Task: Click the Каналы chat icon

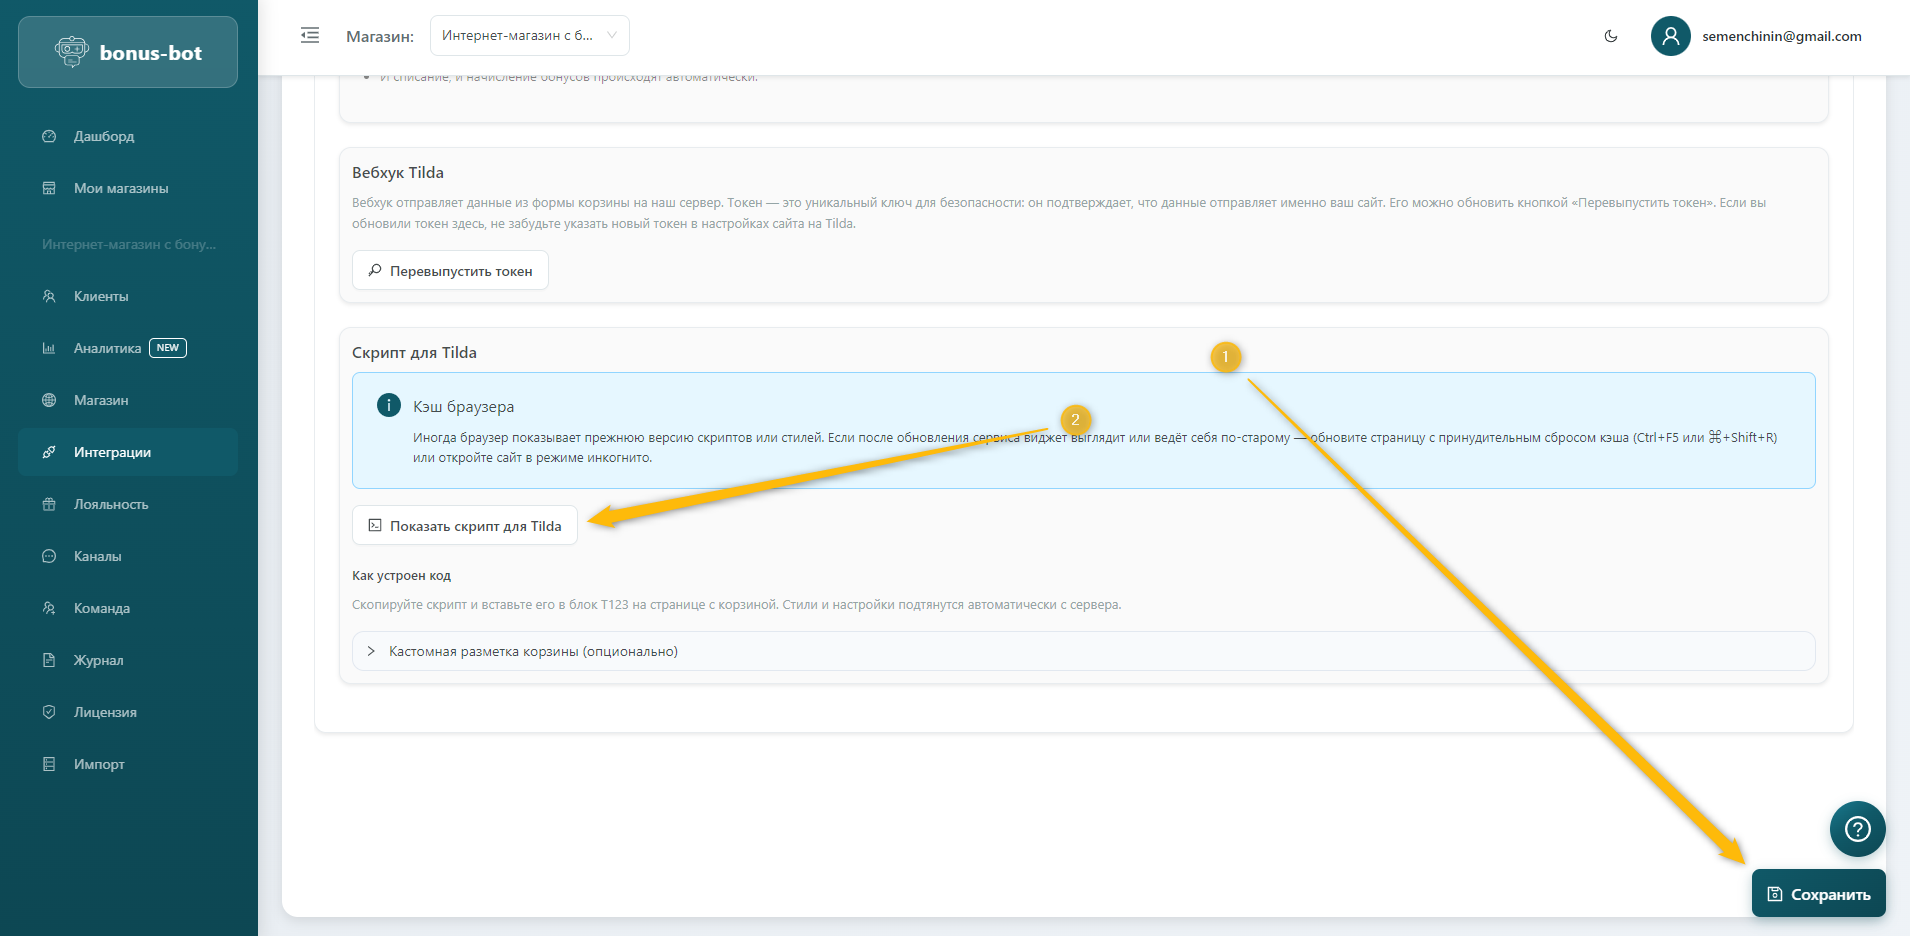Action: 49,556
